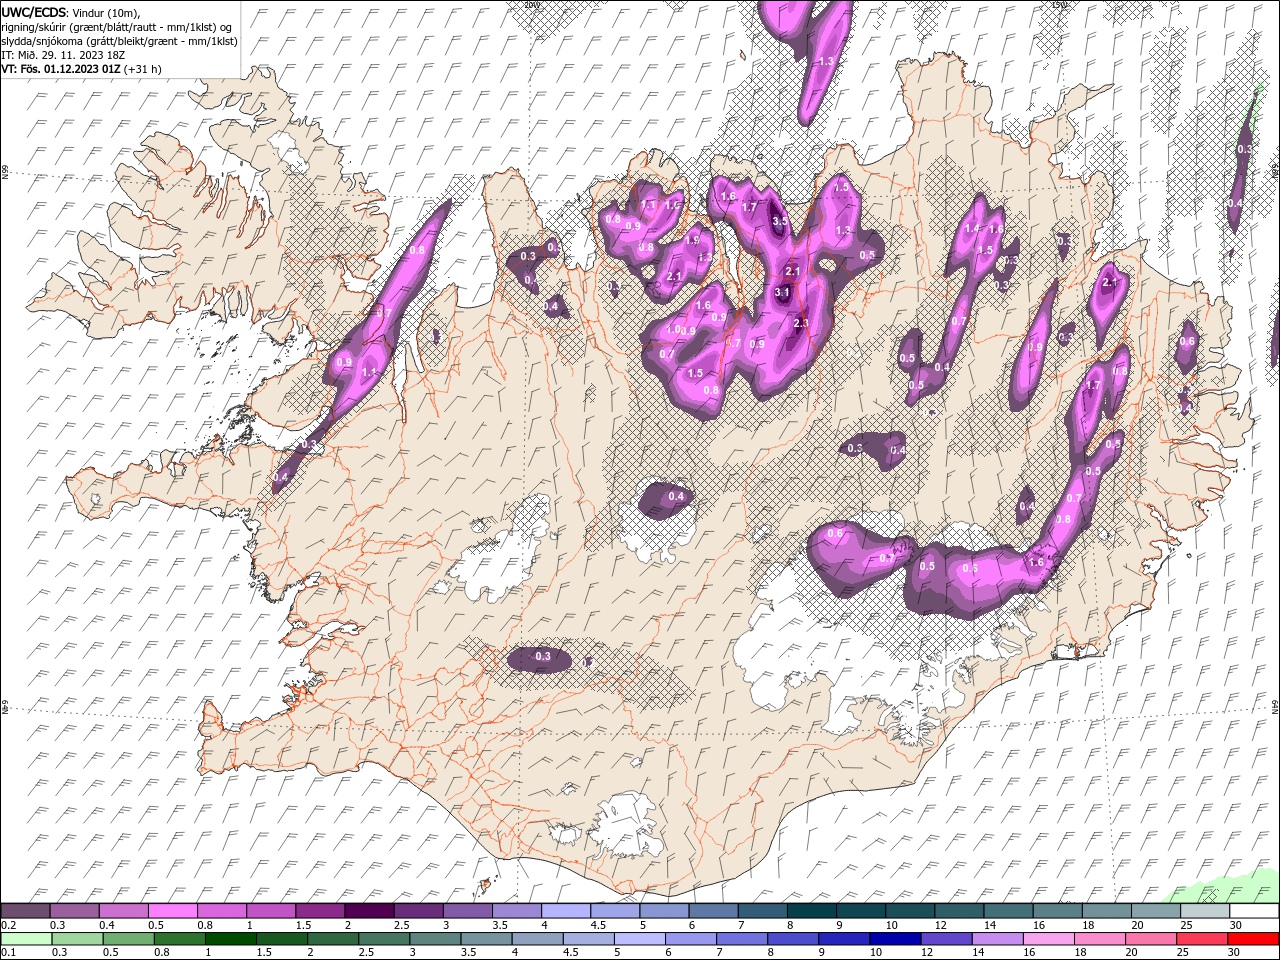Click the lower legend swatch above 0.5
The width and height of the screenshot is (1280, 960).
click(x=128, y=939)
